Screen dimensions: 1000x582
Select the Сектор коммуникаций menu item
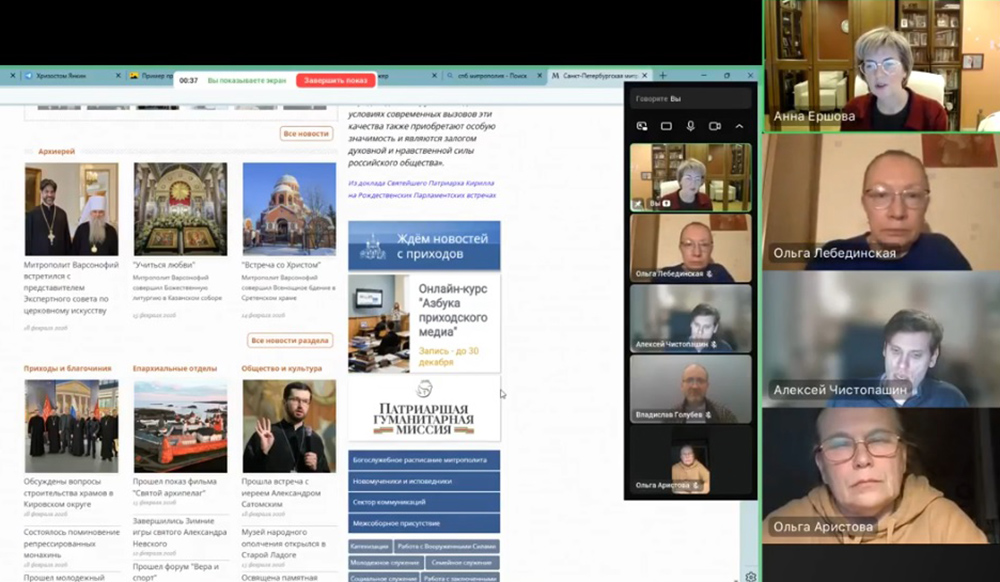click(424, 502)
